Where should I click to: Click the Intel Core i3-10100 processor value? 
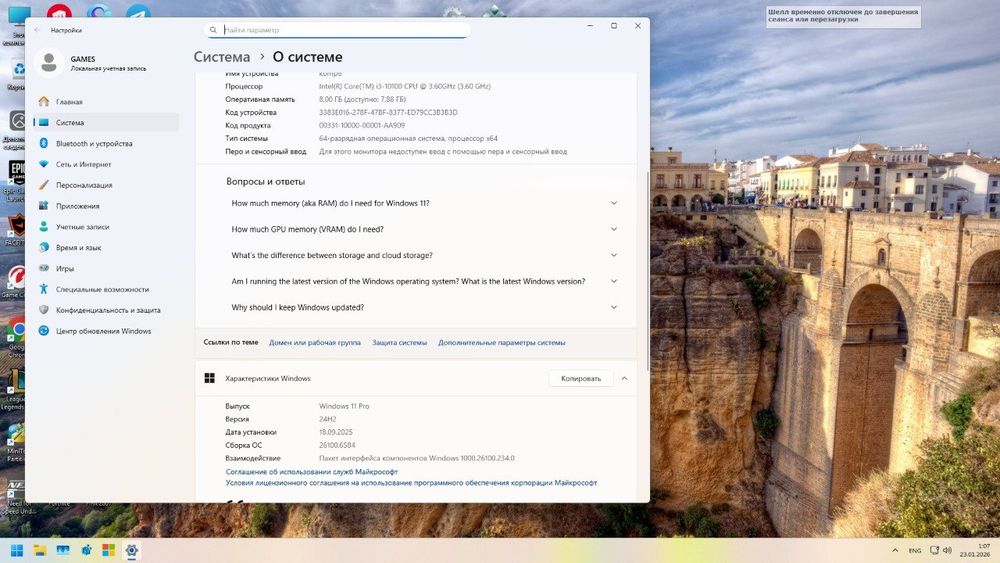click(x=404, y=86)
